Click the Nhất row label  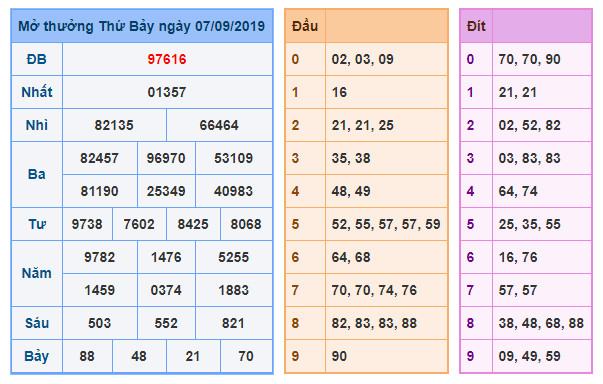tap(37, 92)
